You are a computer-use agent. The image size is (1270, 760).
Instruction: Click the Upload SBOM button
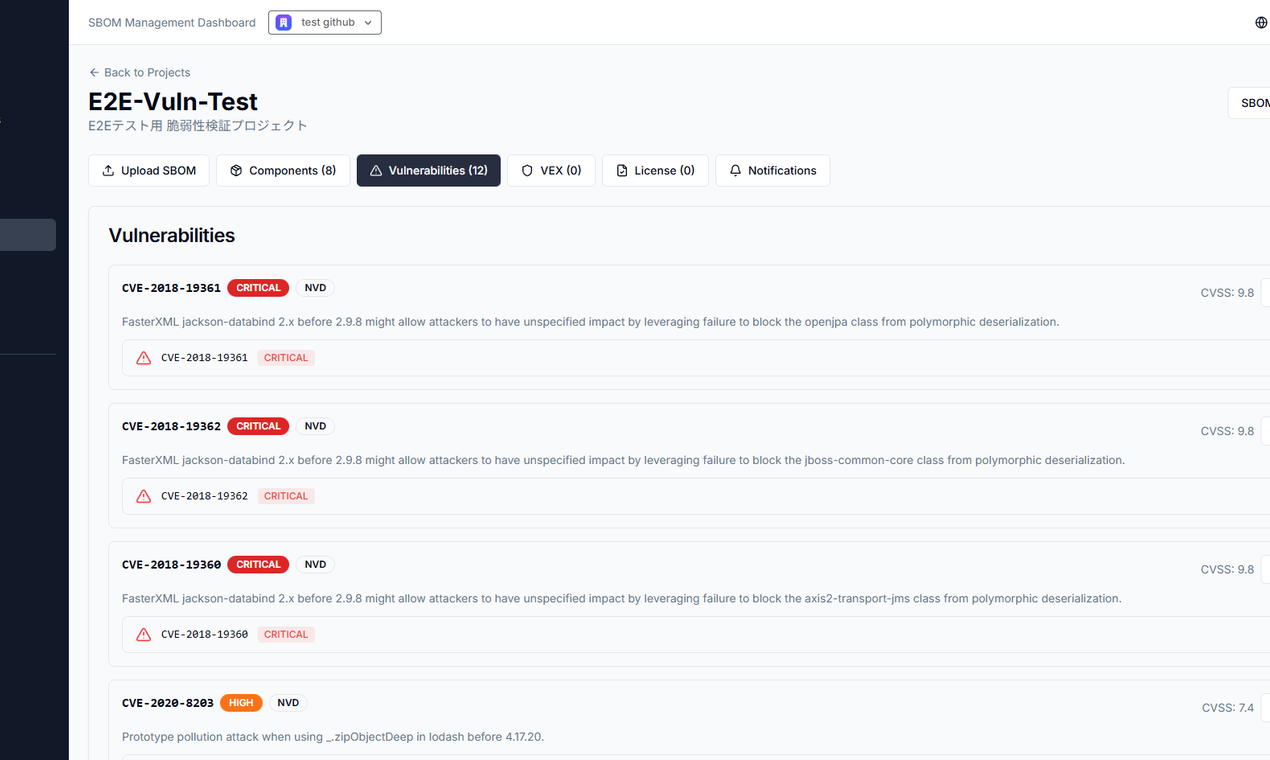click(148, 170)
